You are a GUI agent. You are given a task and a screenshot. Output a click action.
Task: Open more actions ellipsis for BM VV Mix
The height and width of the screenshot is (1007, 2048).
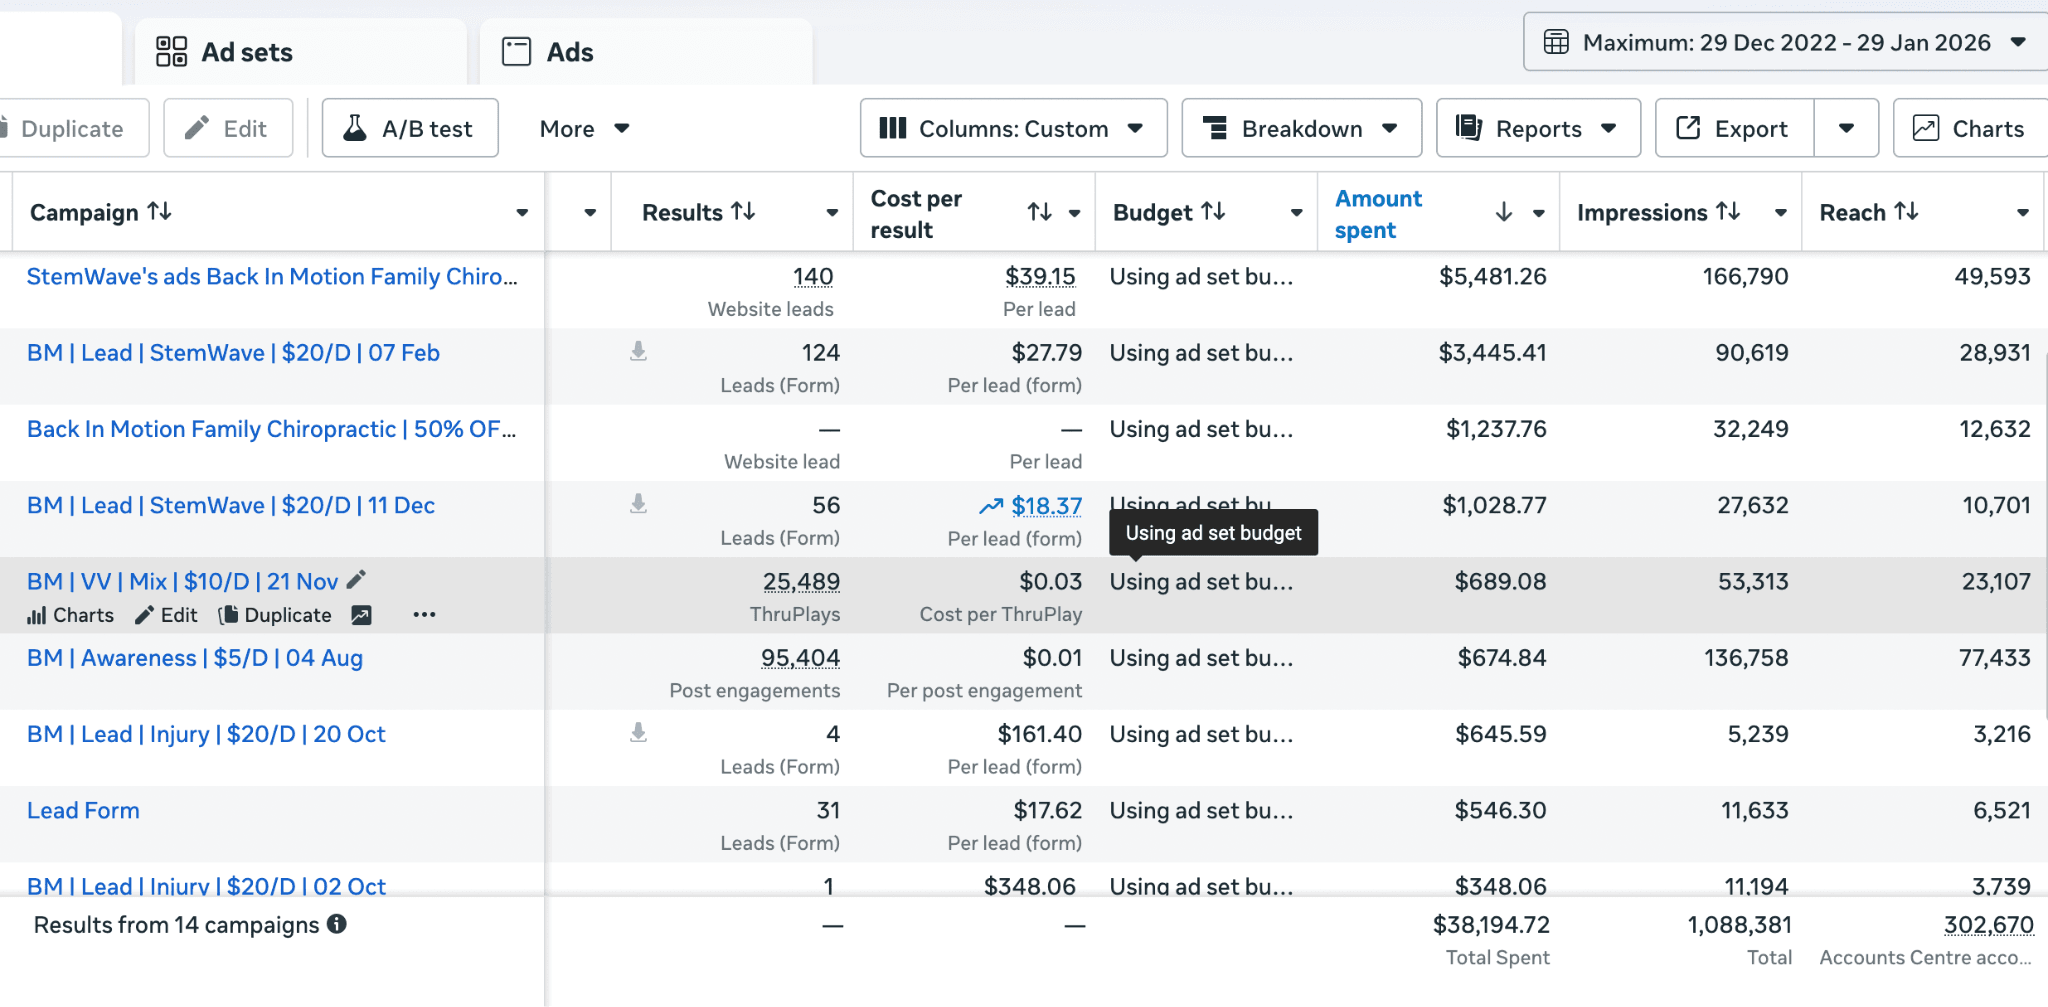tap(424, 615)
